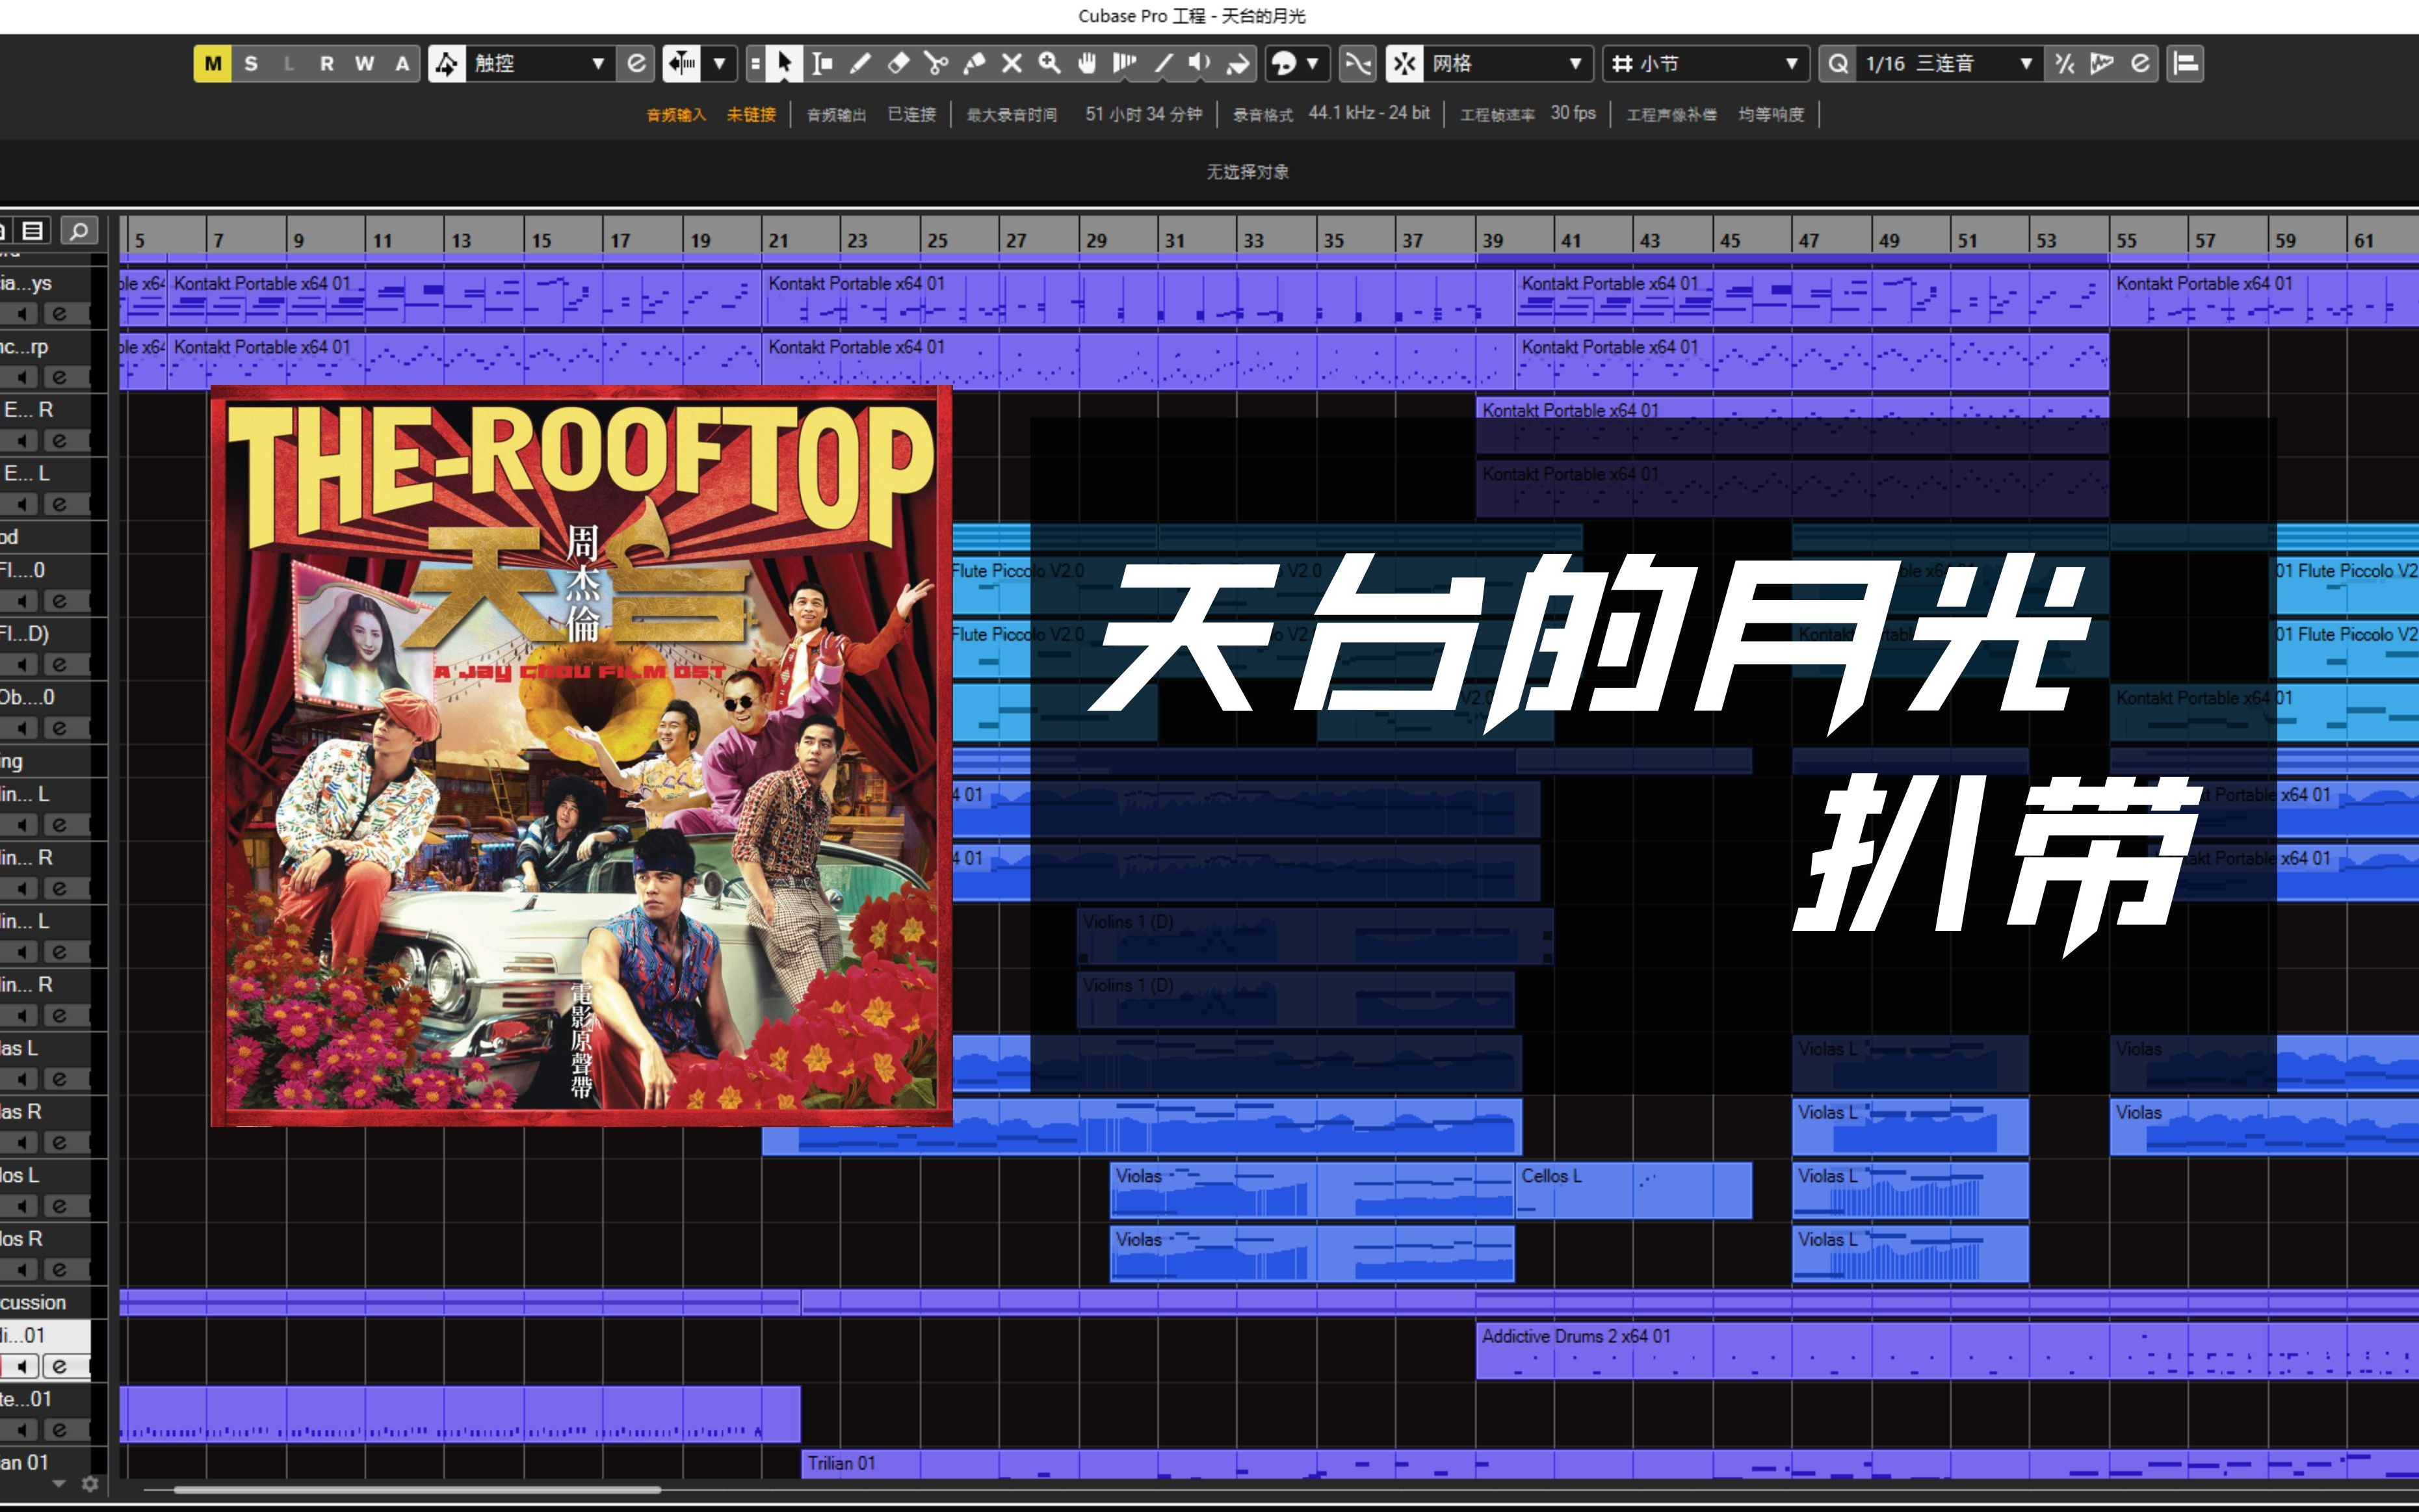Open the color selector dropdown arrow
2419x1512 pixels.
point(1313,63)
